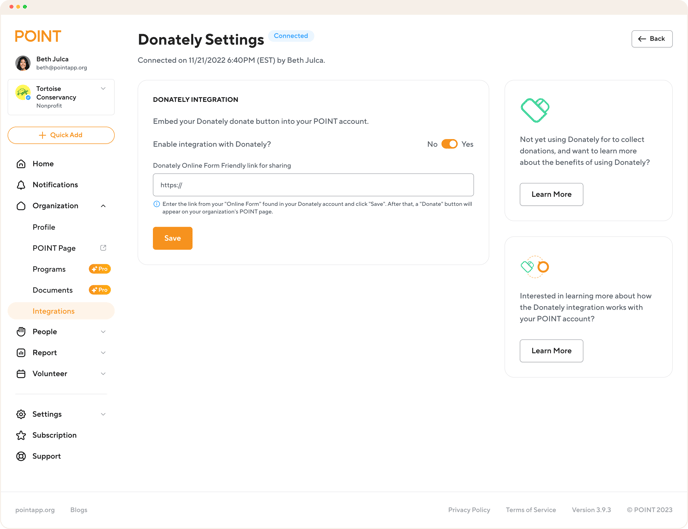This screenshot has width=688, height=529.
Task: Collapse the Organization menu chevron
Action: pos(103,206)
